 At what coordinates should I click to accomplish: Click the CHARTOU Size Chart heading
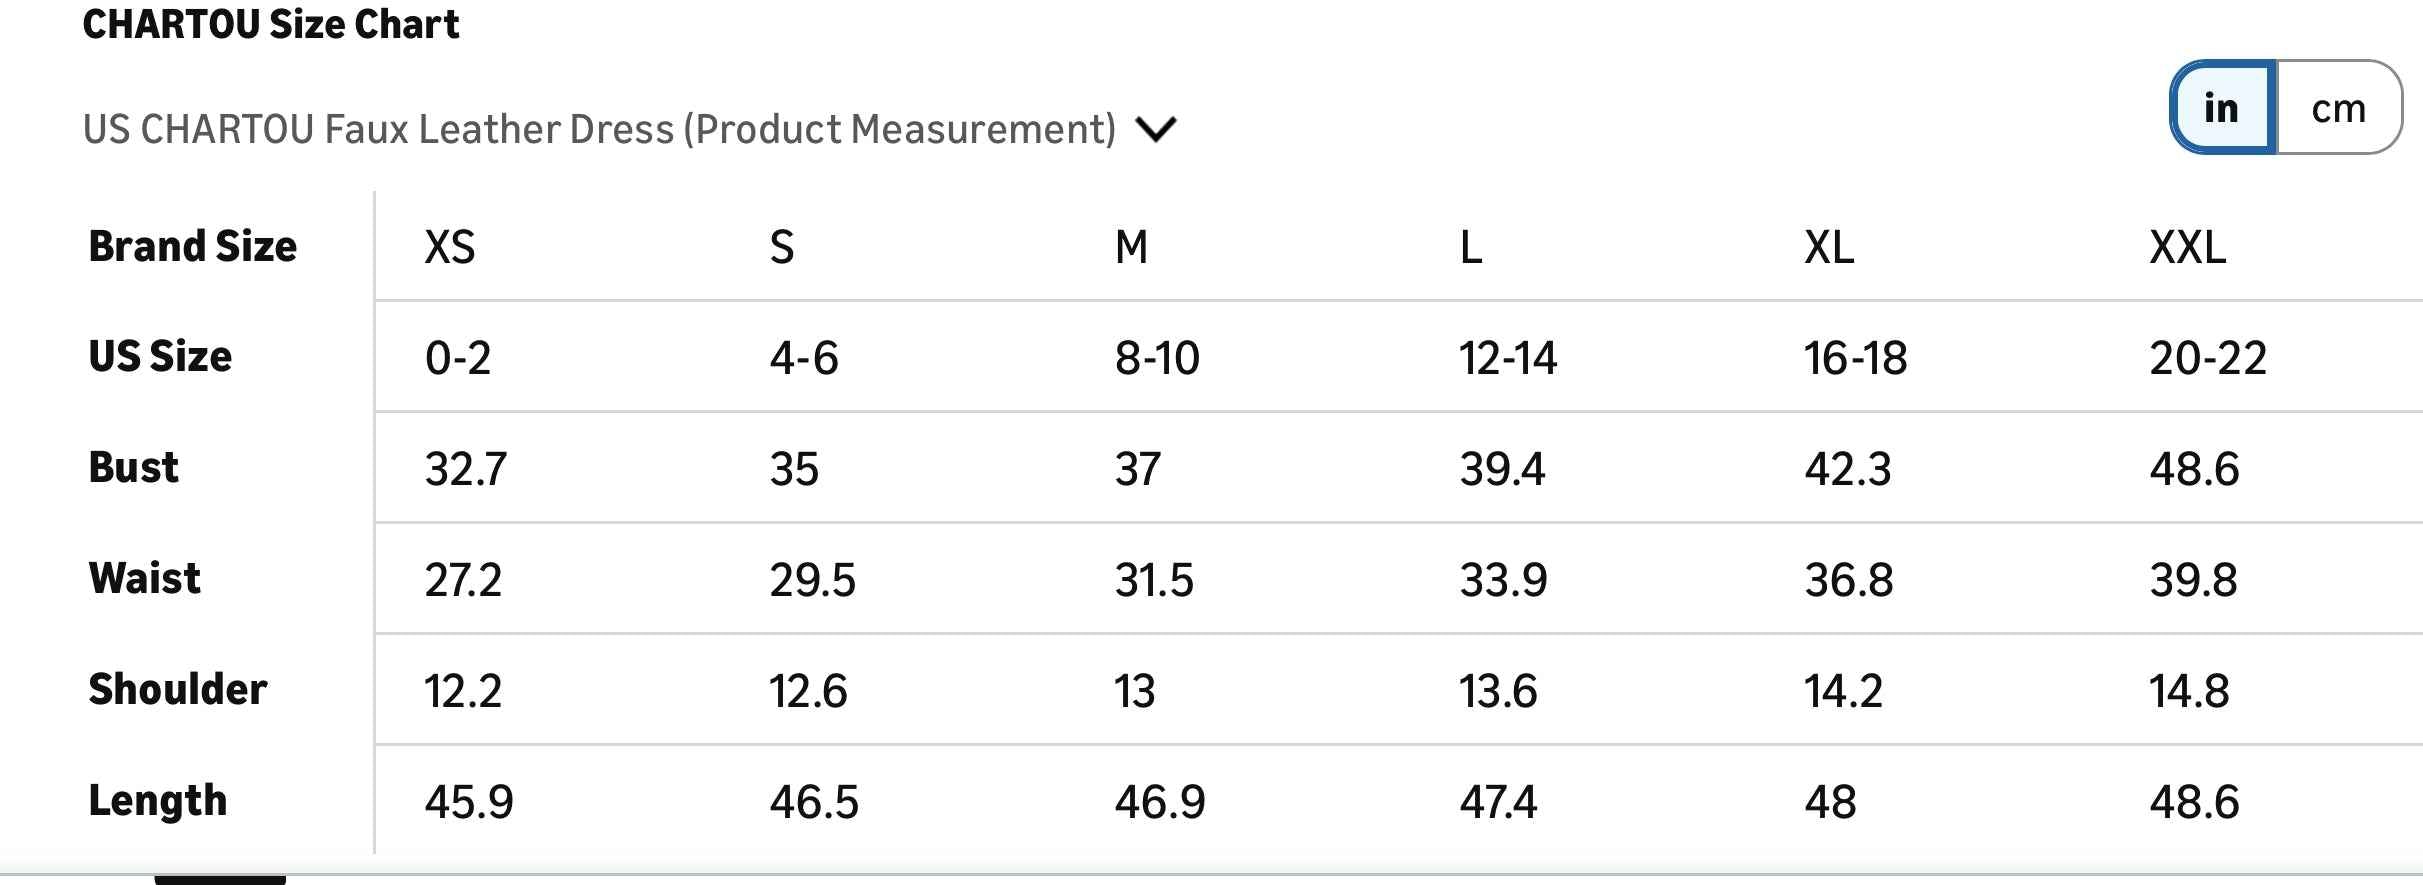coord(270,24)
